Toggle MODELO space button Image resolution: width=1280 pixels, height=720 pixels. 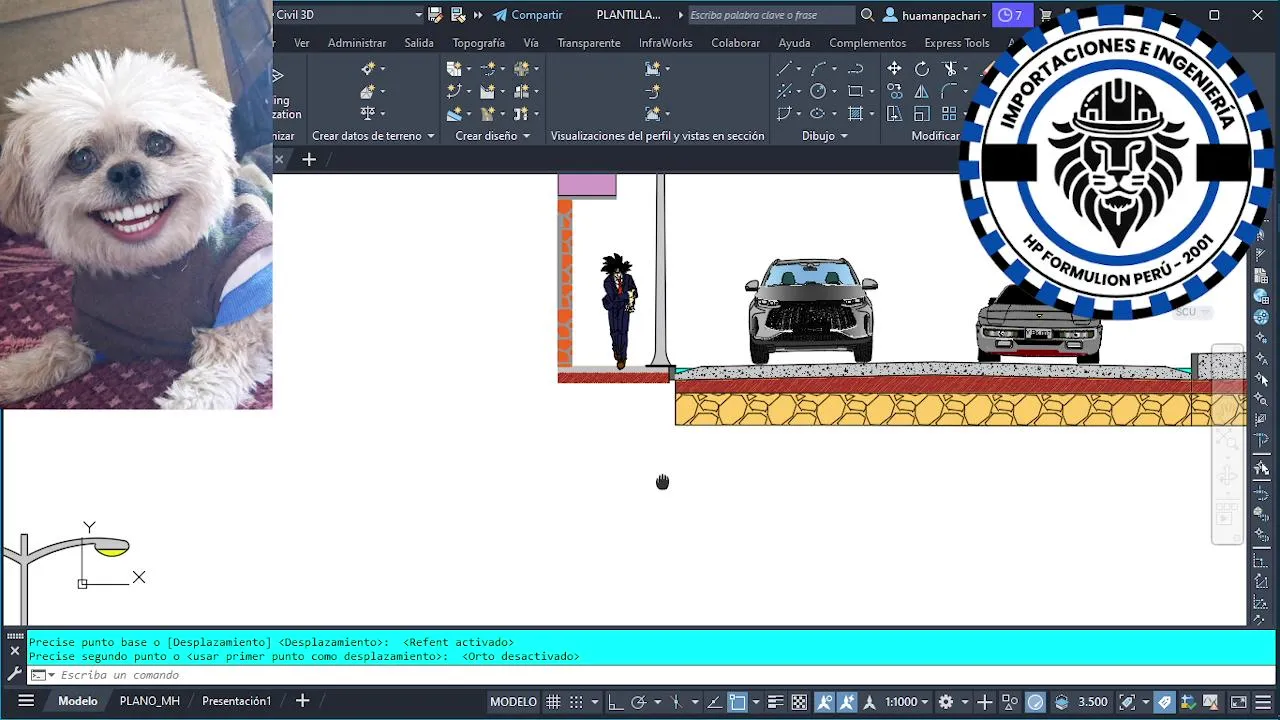point(513,702)
